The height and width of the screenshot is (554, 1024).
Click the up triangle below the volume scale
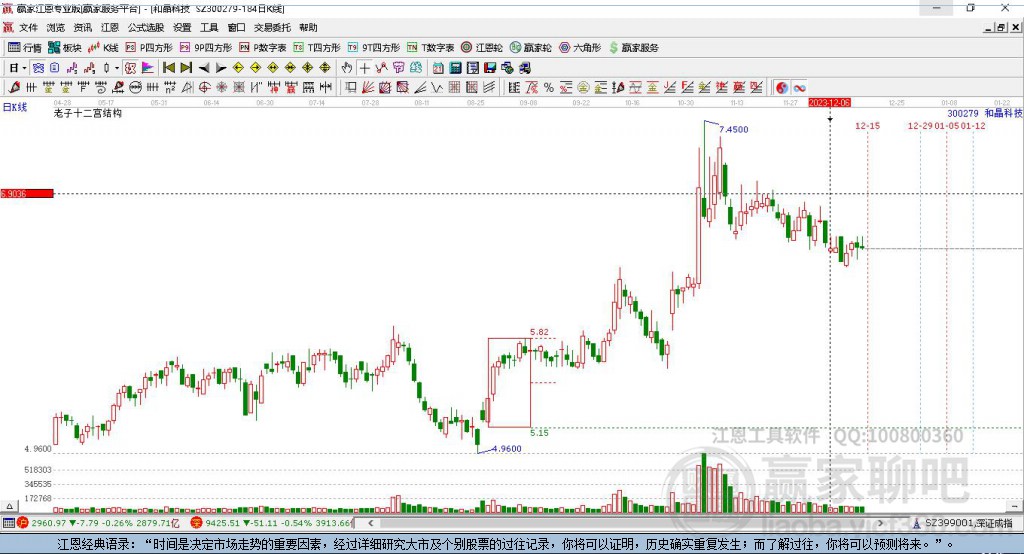(9, 506)
